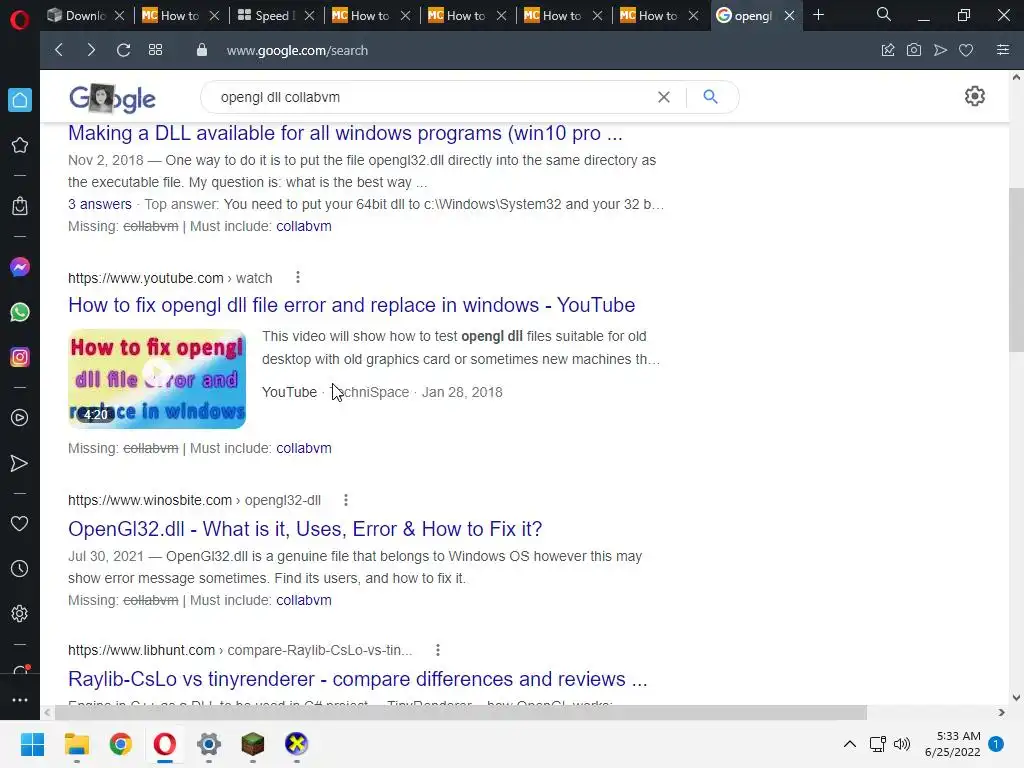The image size is (1024, 768).
Task: Click collabvm must-include under Making a DLL result
Action: 304,227
